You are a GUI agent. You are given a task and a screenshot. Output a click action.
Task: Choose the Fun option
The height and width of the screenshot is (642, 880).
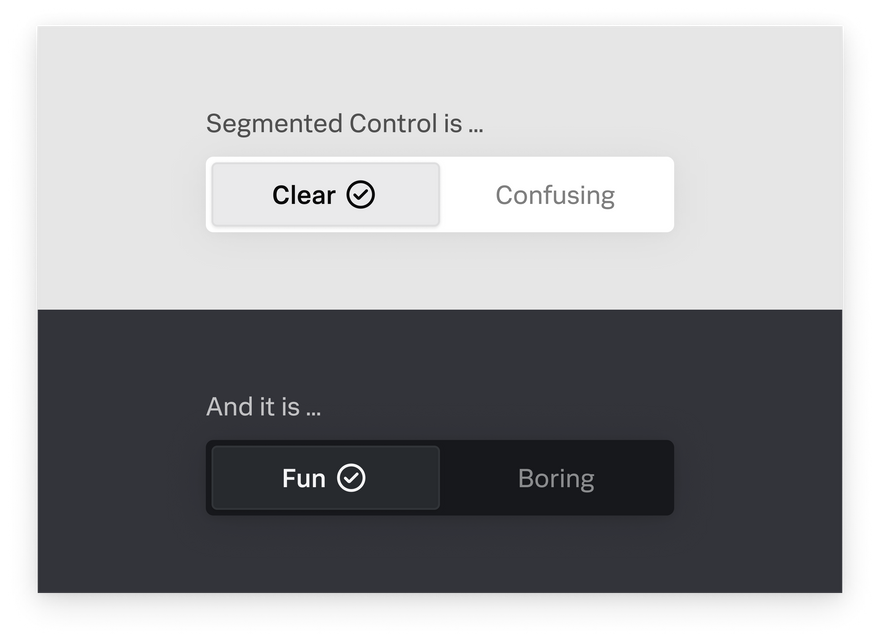[326, 478]
